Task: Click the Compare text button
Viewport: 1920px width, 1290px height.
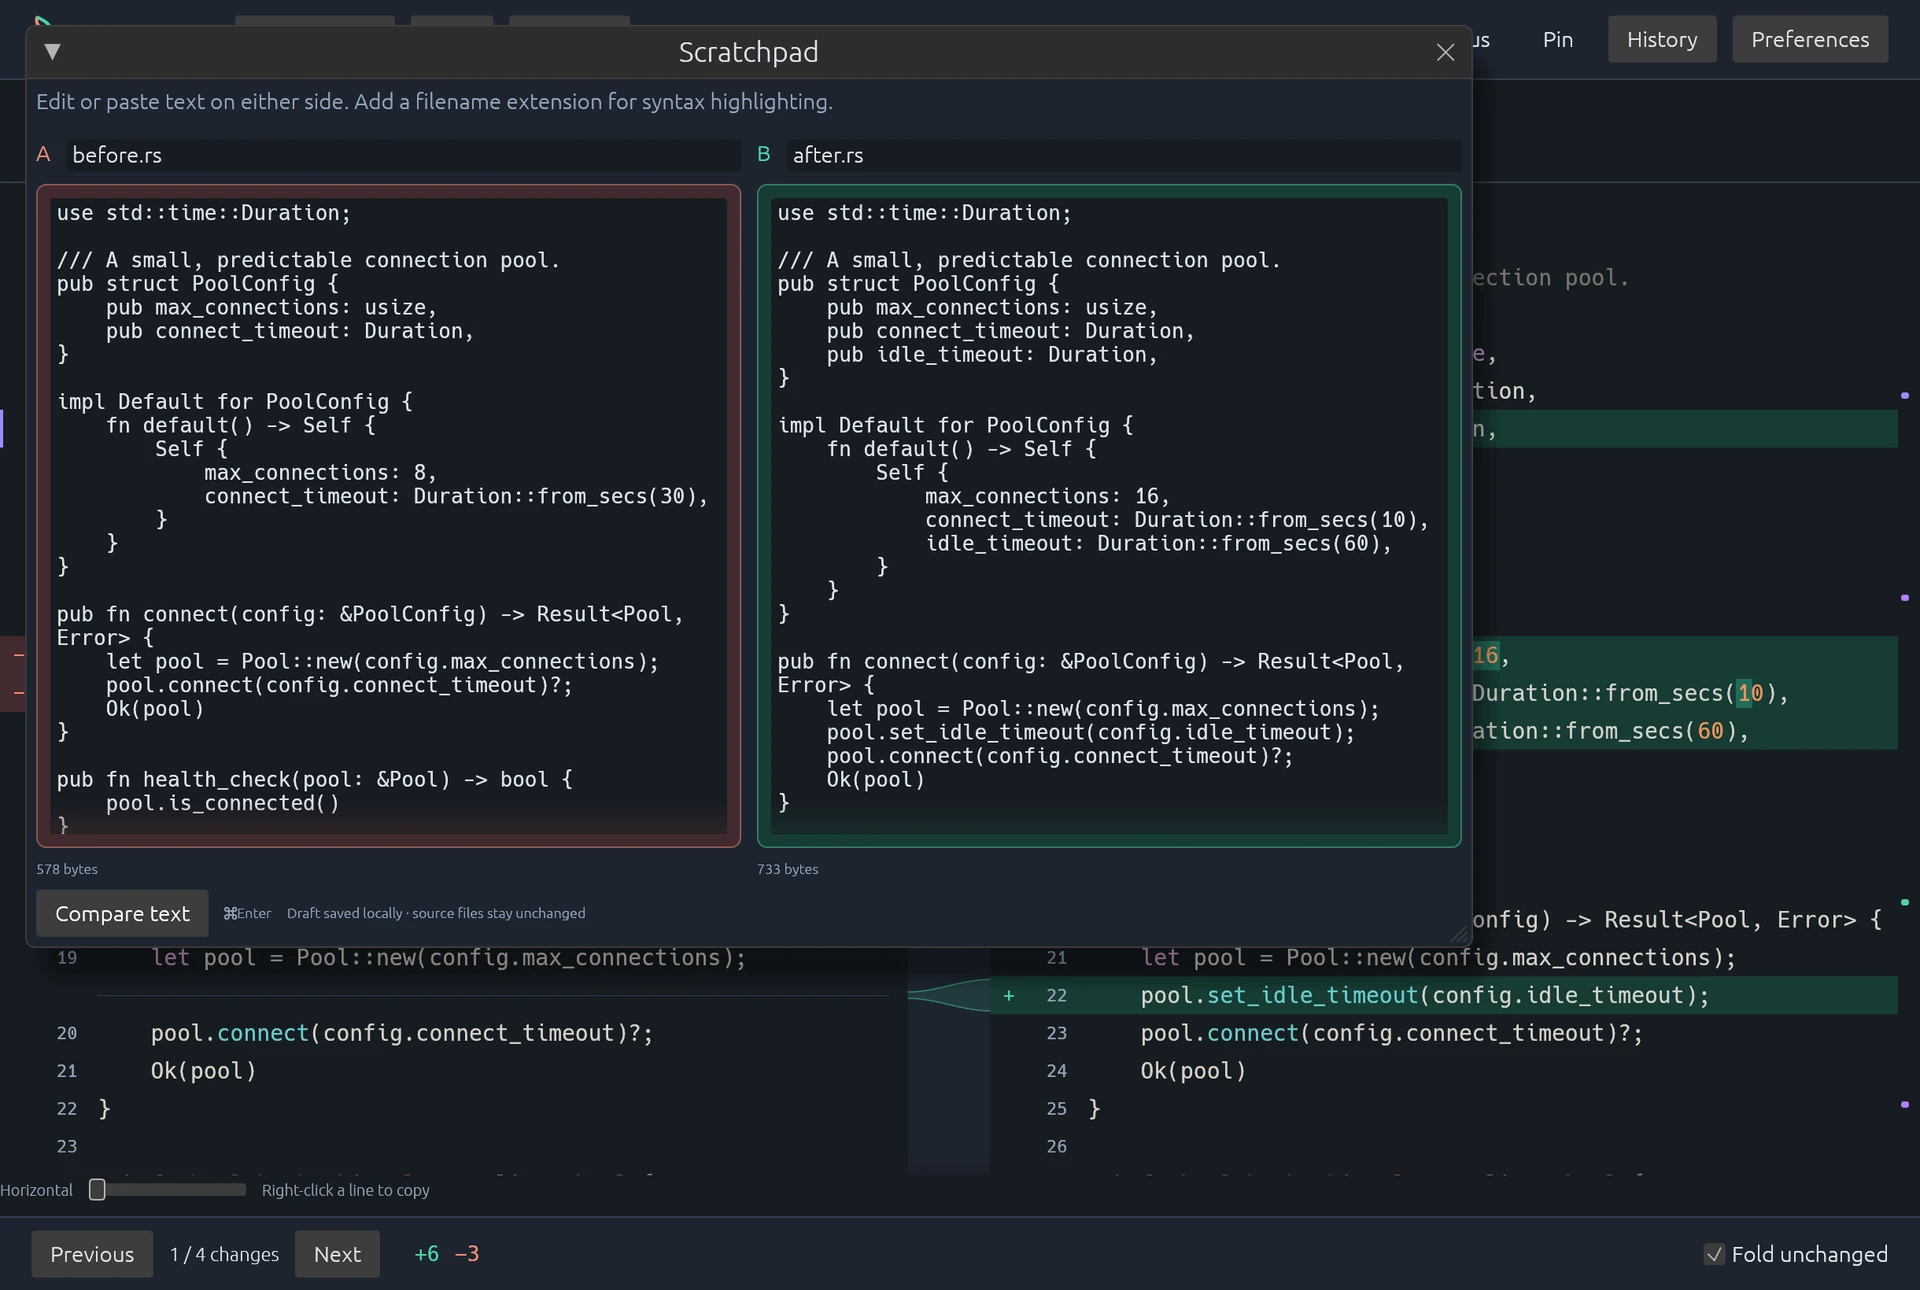Action: coord(122,913)
